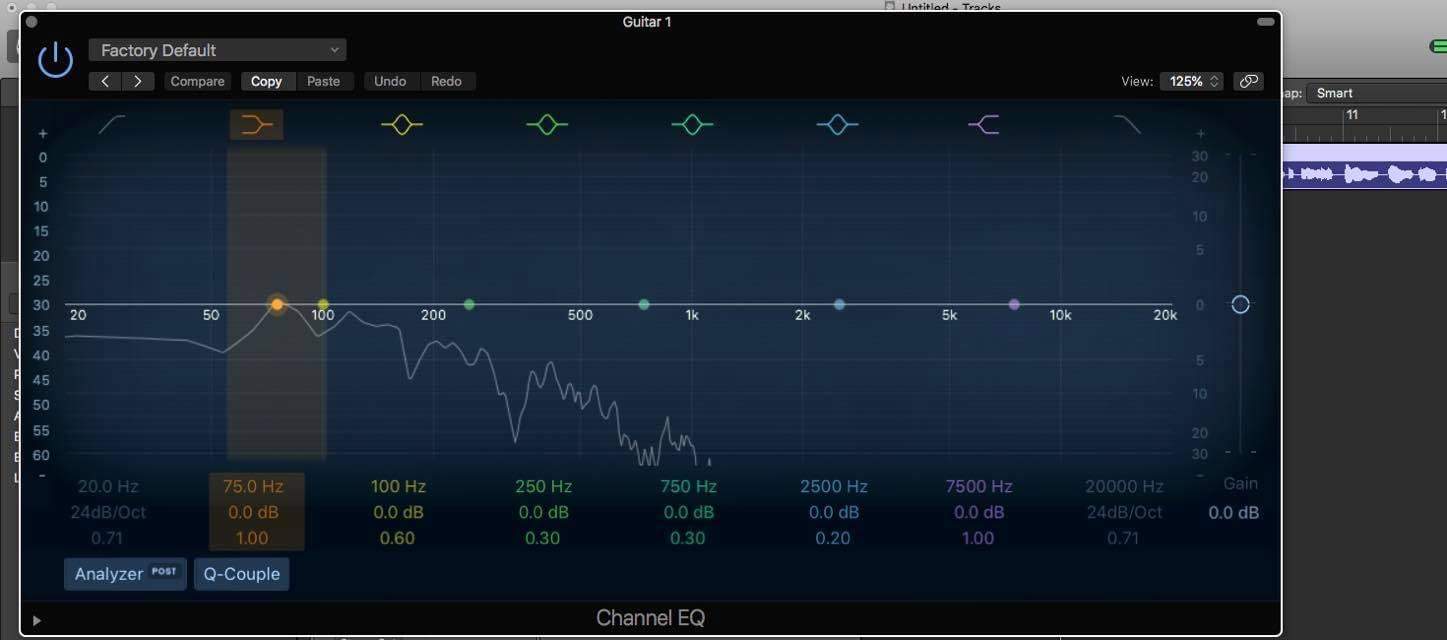Toggle the Q-Couple button
The height and width of the screenshot is (640, 1447).
click(241, 574)
